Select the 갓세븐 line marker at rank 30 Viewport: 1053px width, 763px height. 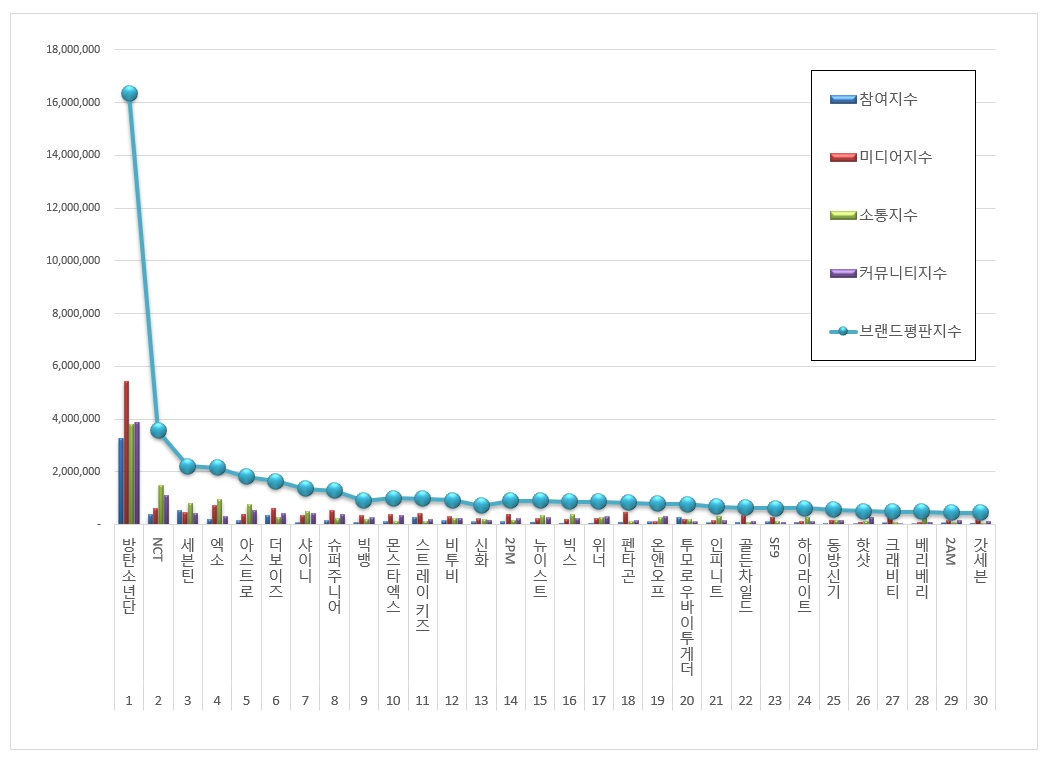pos(980,512)
